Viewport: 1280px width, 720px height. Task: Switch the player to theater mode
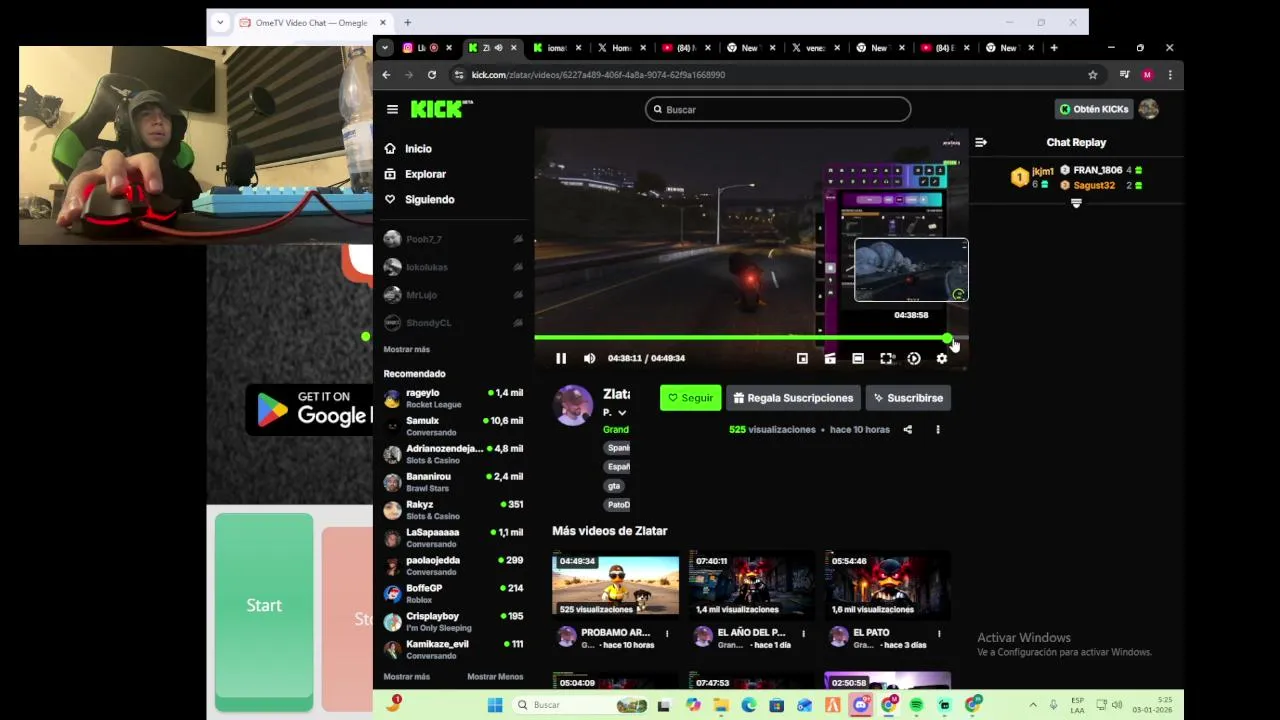click(x=858, y=358)
